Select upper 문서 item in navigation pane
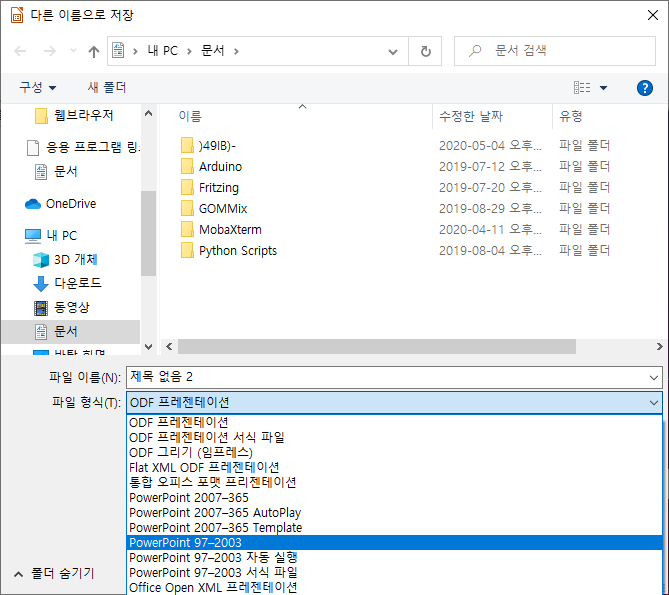669x595 pixels. point(56,172)
